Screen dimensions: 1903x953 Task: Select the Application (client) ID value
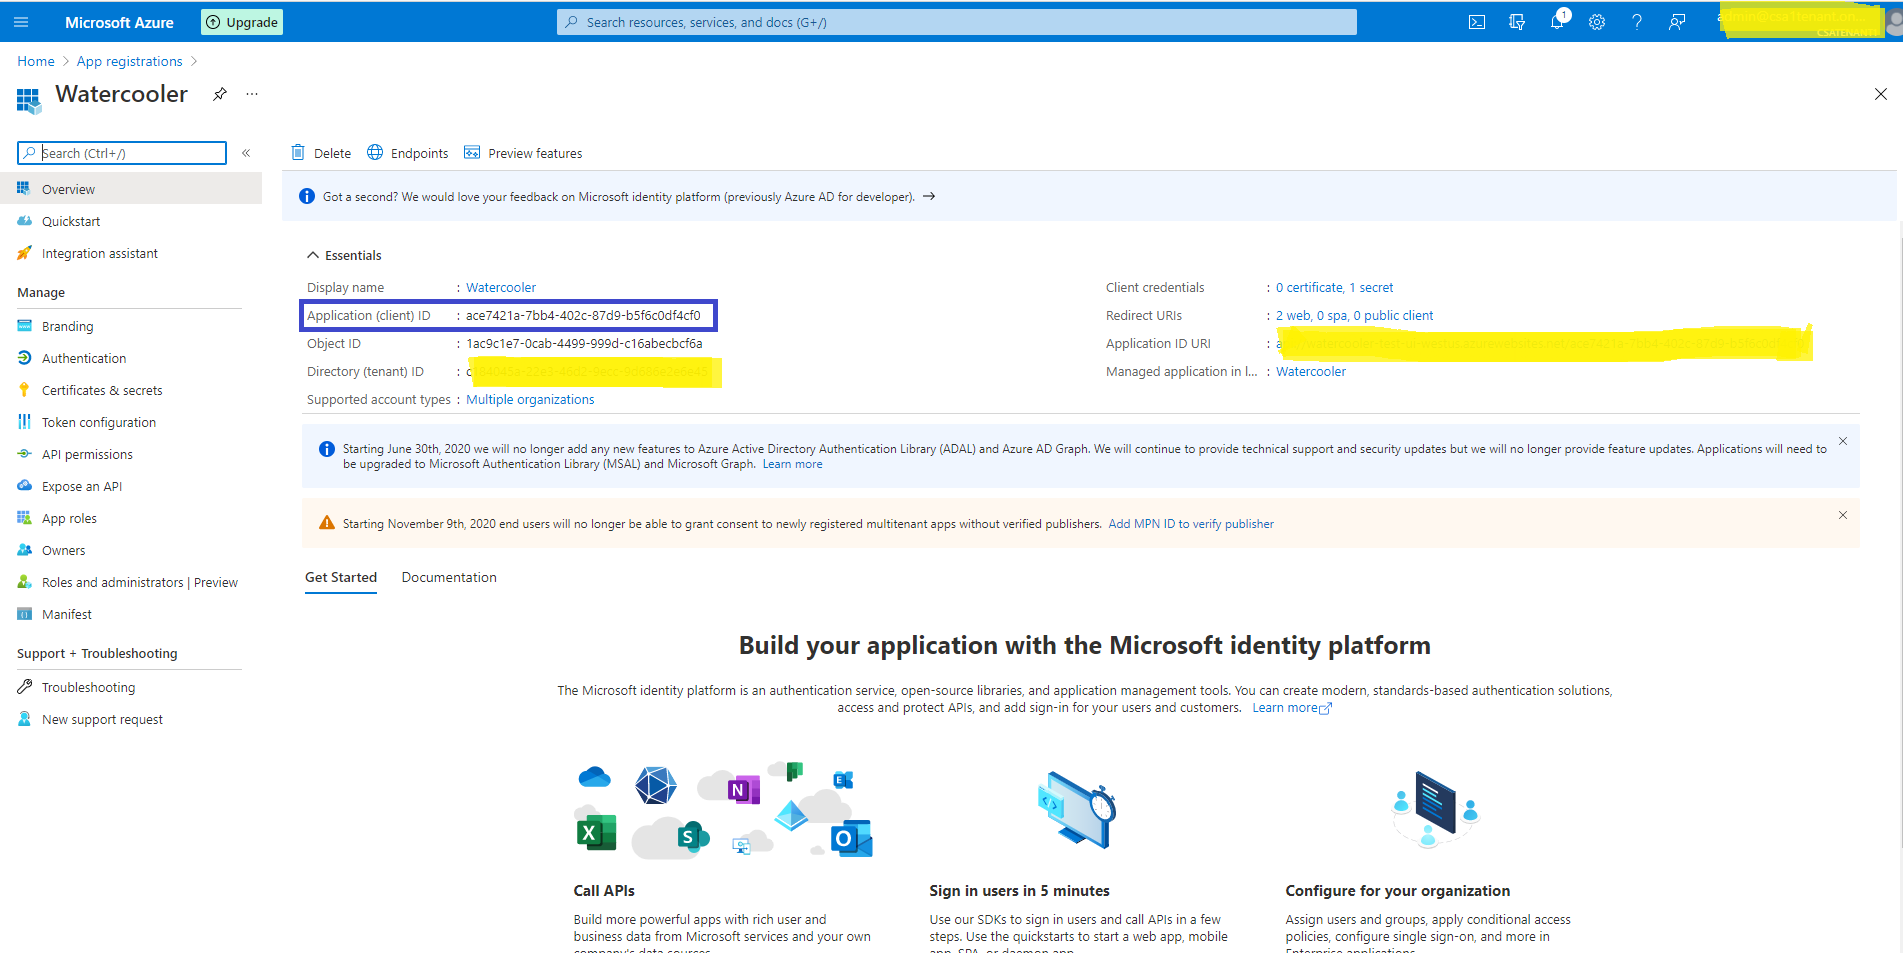point(583,315)
